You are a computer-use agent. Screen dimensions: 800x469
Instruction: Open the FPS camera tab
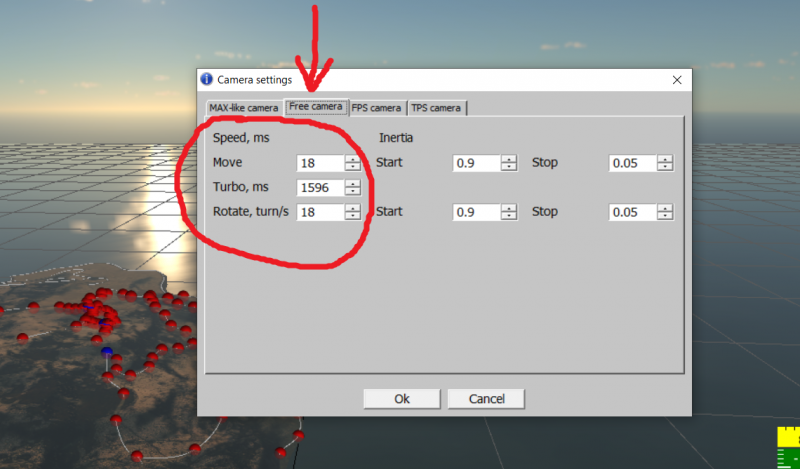[377, 108]
